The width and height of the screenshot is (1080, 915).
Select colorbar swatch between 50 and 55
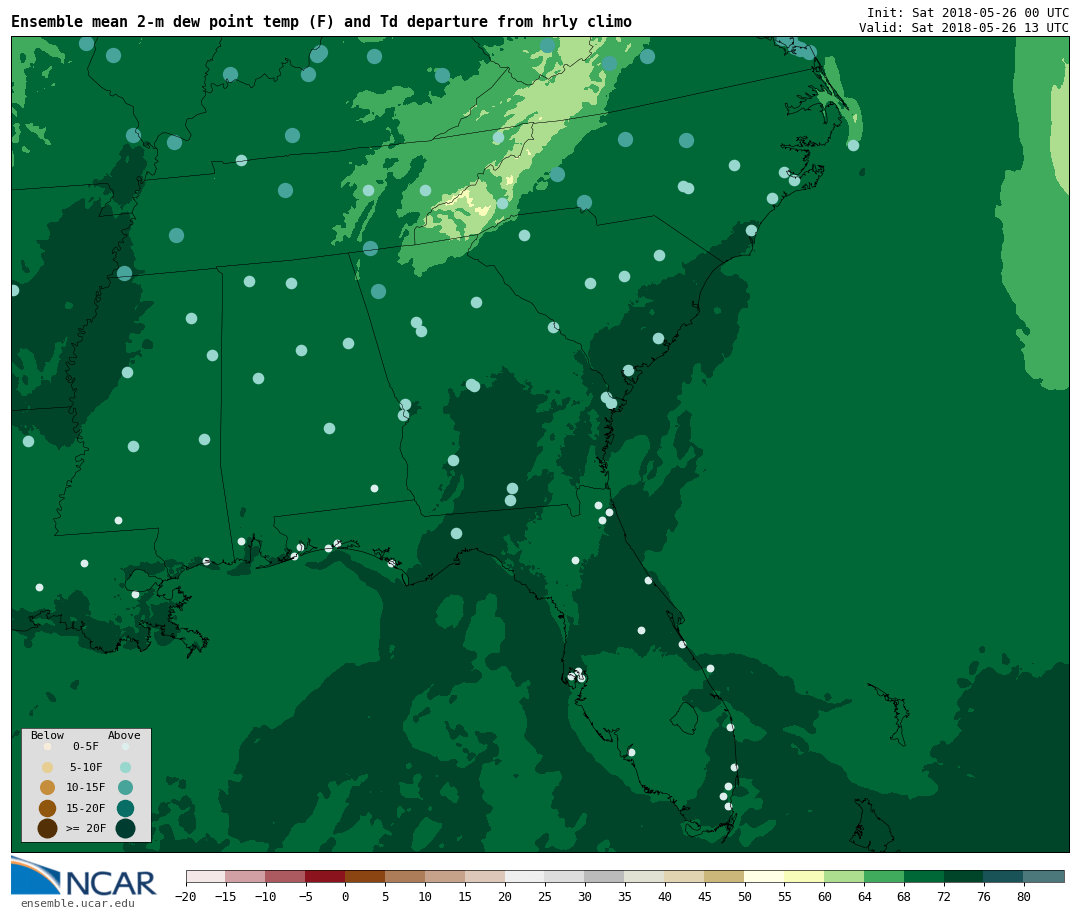[765, 876]
